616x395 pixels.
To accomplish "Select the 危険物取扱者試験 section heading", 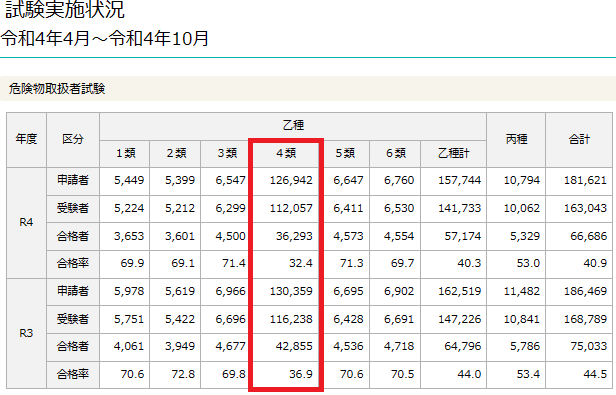I will 57,89.
